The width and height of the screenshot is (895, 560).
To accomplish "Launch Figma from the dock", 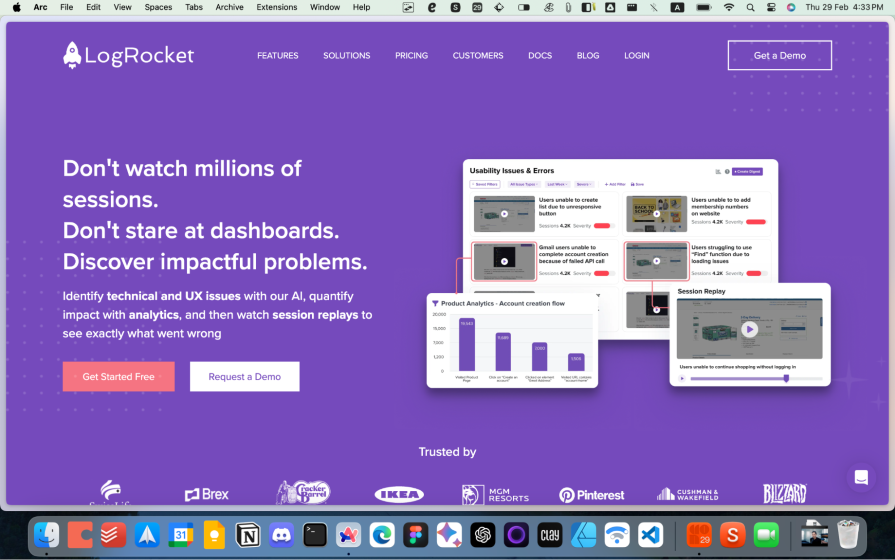I will point(415,535).
